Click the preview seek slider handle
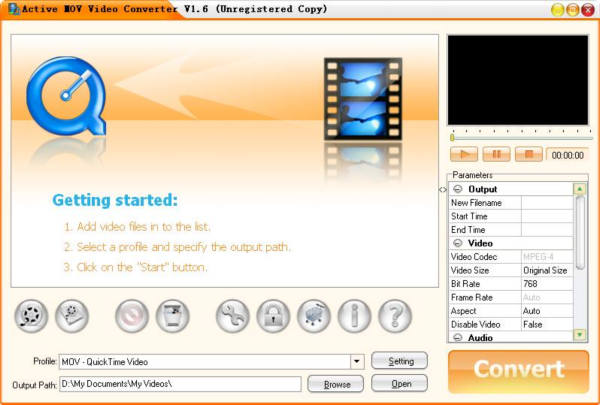The image size is (600, 405). (x=452, y=136)
